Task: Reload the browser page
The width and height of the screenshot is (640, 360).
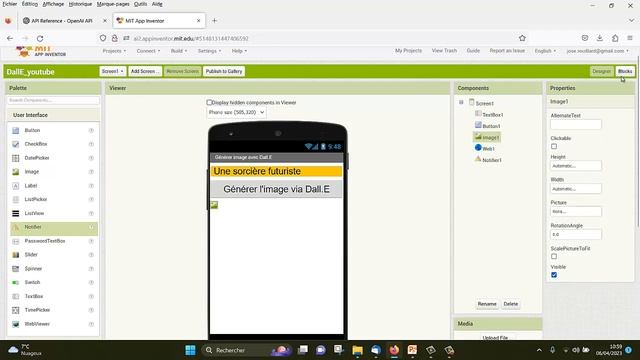Action: click(40, 38)
